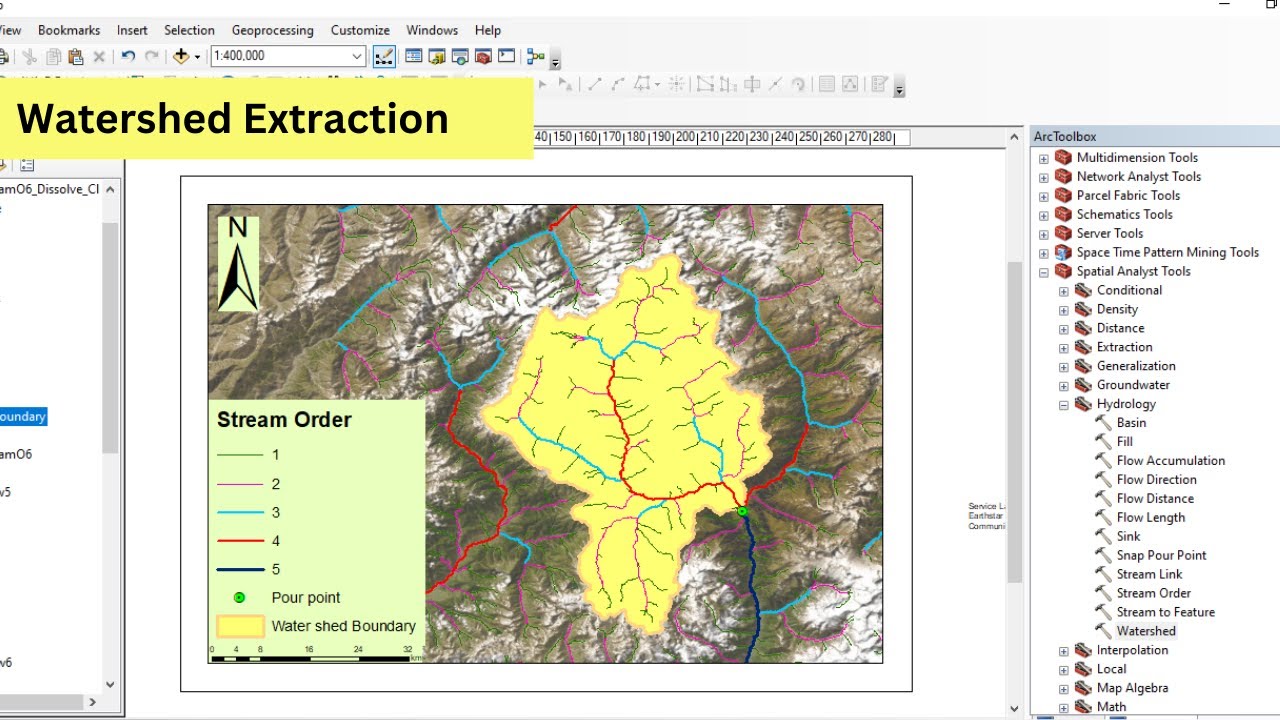Click the Cut icon in standard toolbar

click(x=30, y=57)
